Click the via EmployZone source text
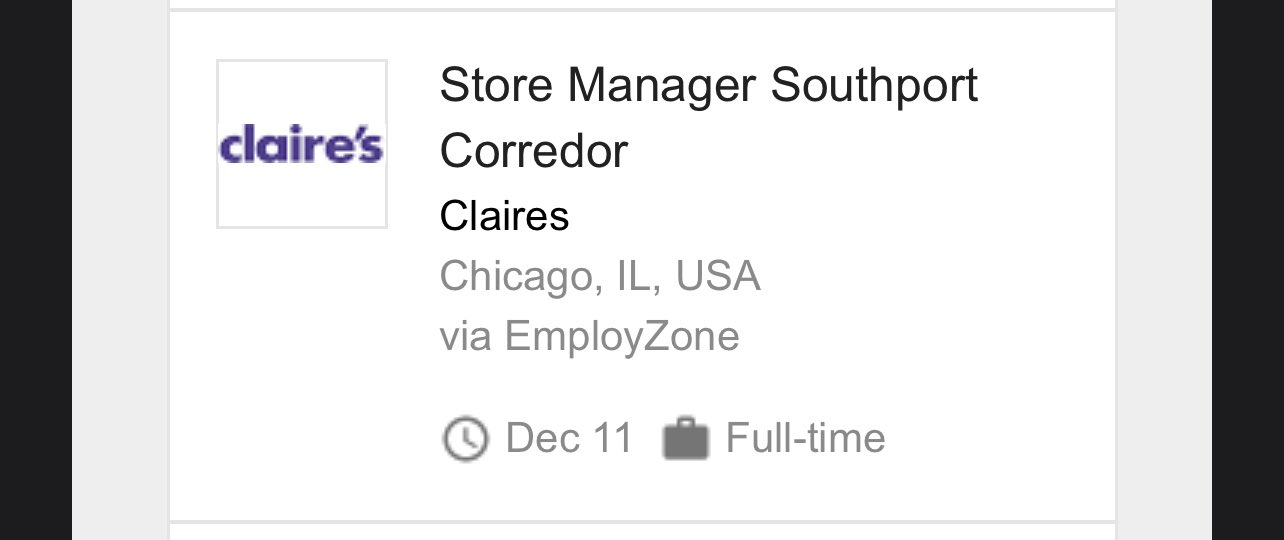 [x=589, y=336]
